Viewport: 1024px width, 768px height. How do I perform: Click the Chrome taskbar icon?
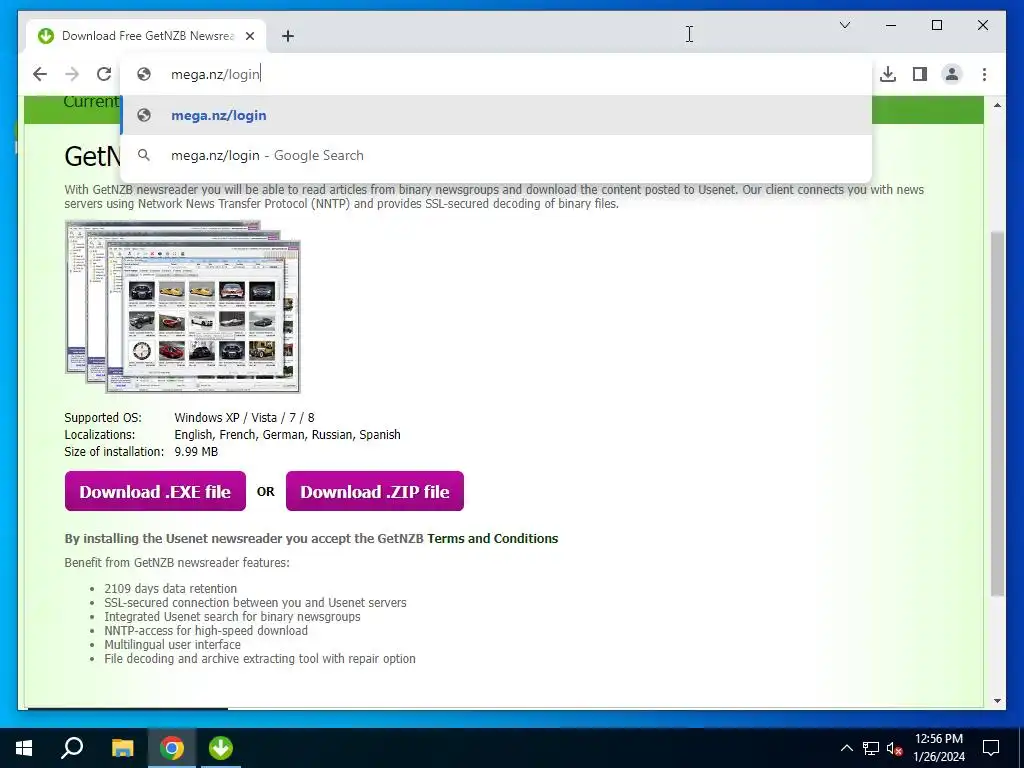pos(172,748)
